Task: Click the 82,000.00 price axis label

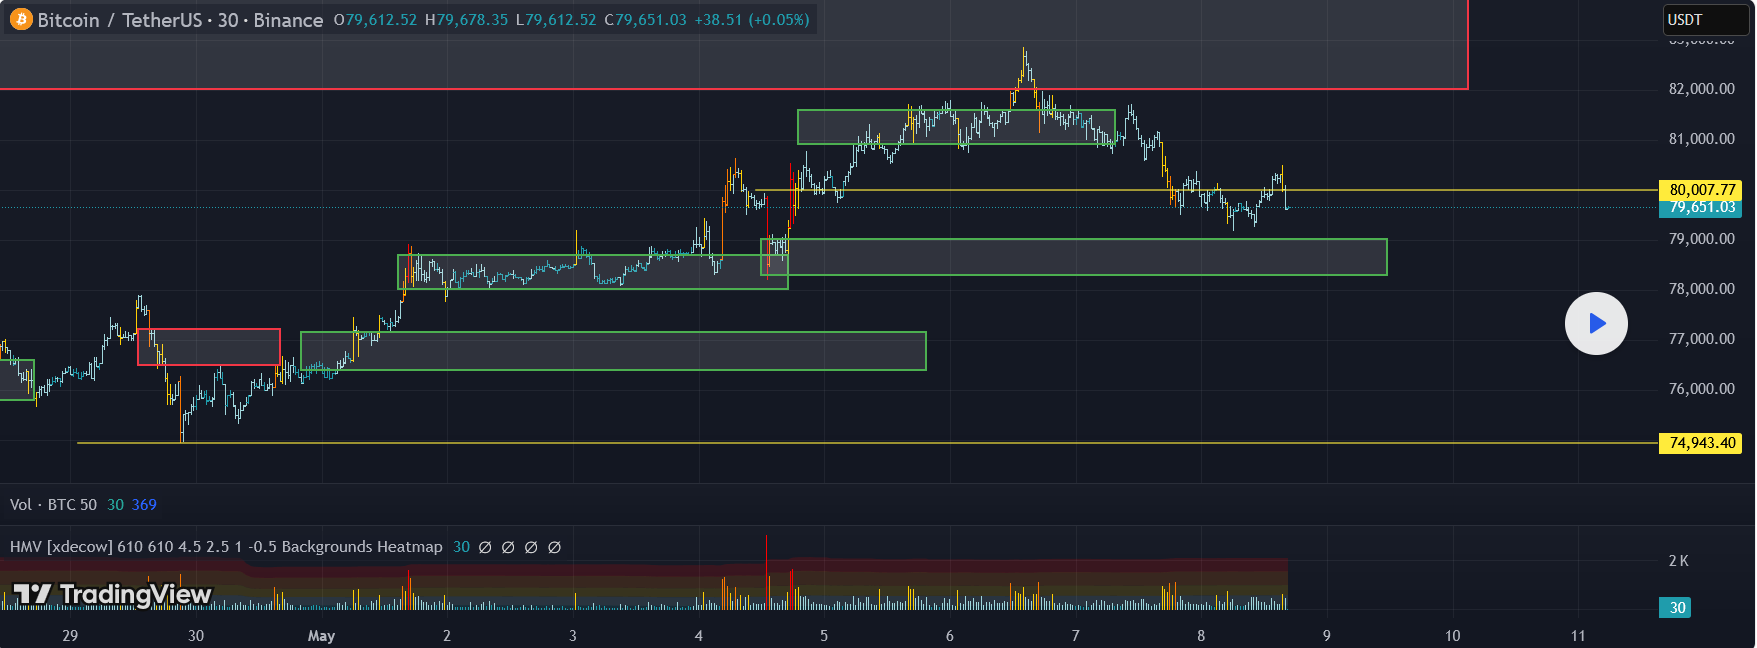Action: (1702, 89)
